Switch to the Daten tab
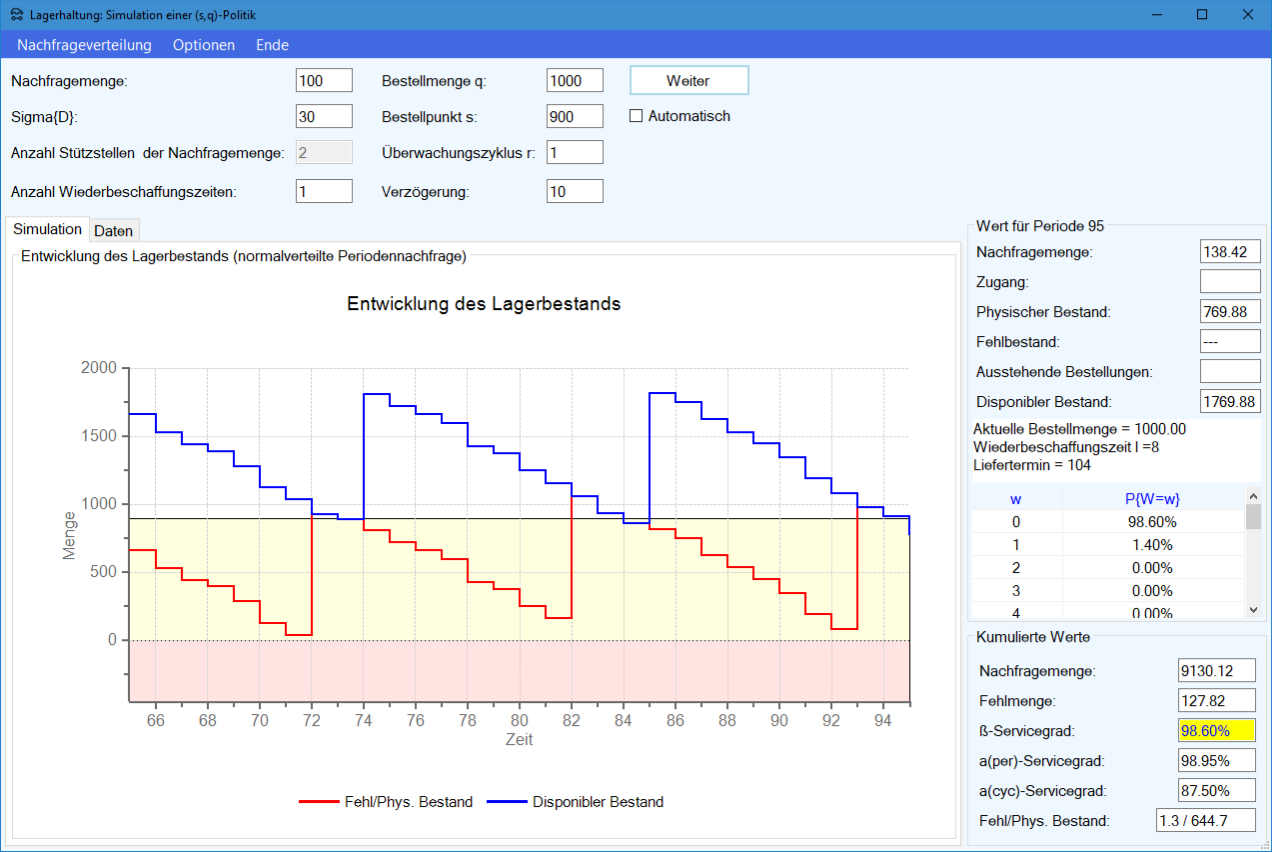The image size is (1272, 852). [113, 231]
